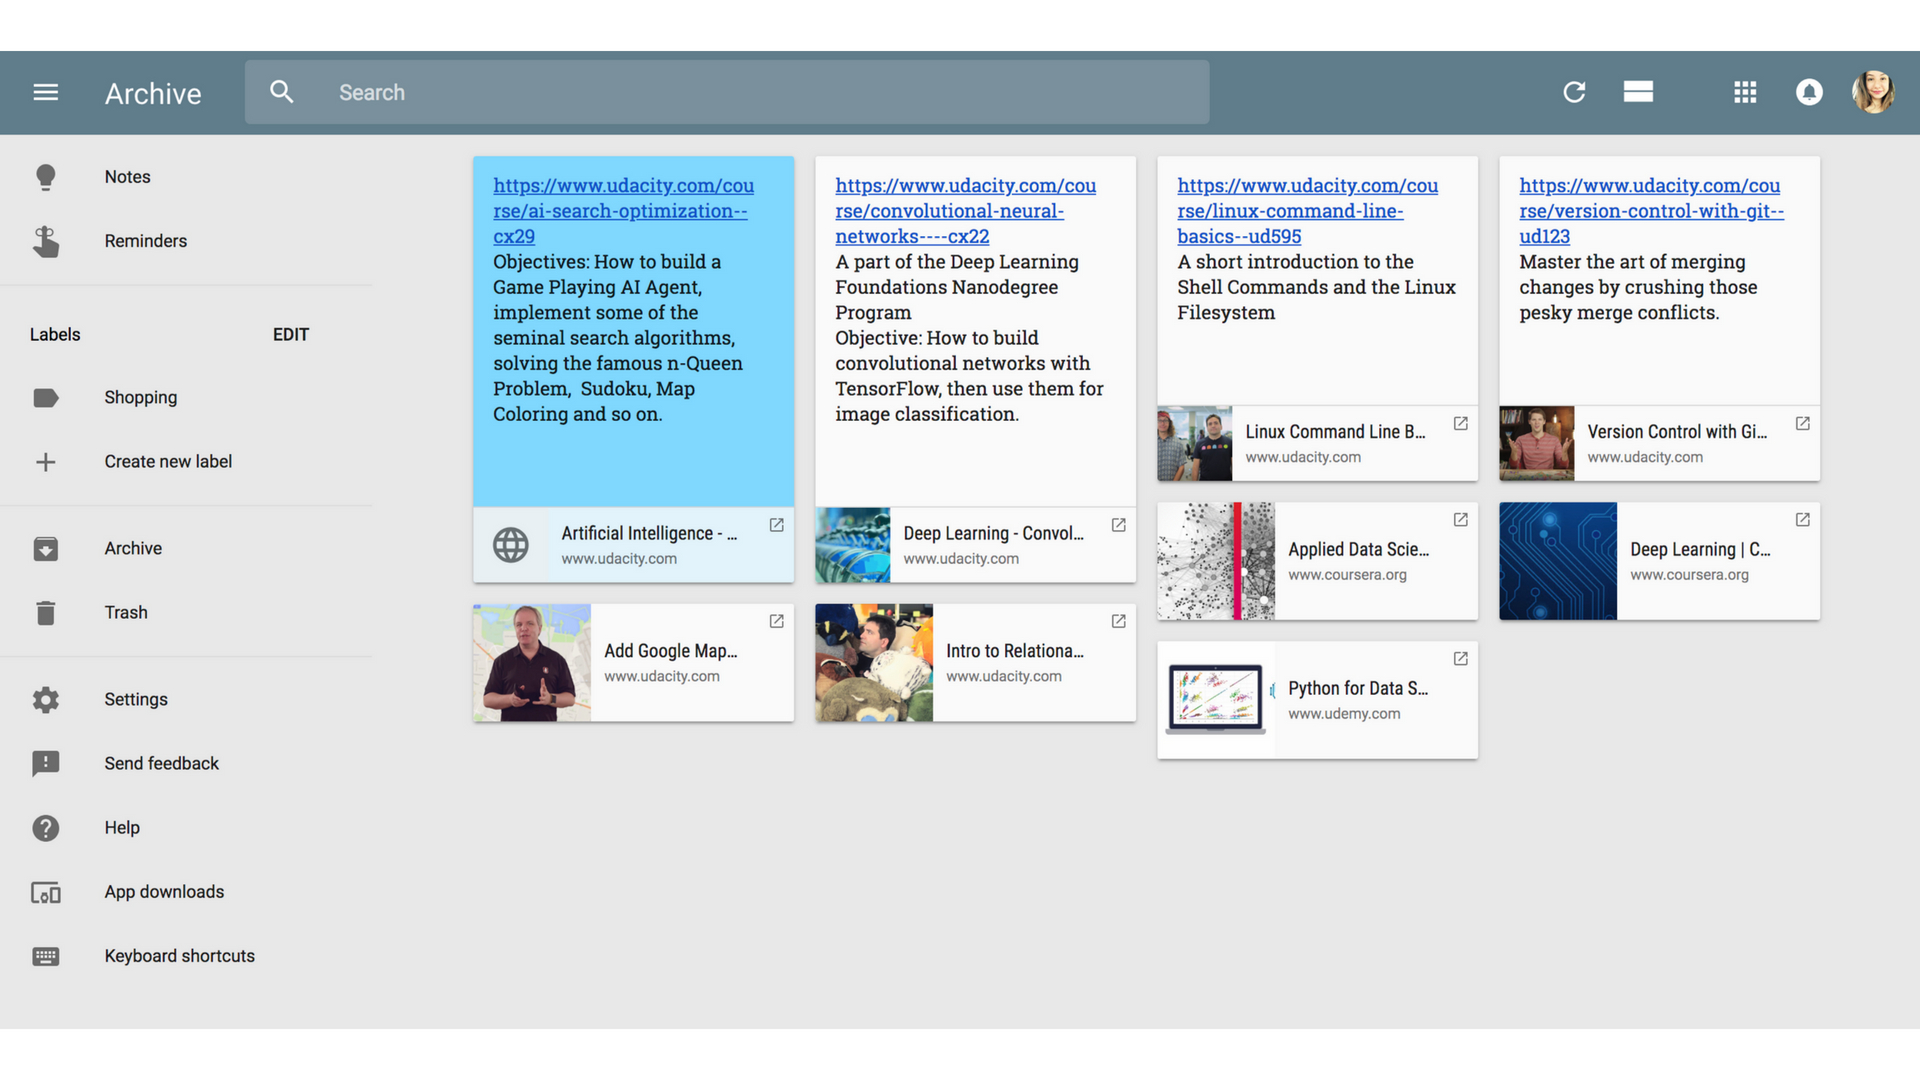Viewport: 1920px width, 1080px height.
Task: Open Help from sidebar
Action: point(122,828)
